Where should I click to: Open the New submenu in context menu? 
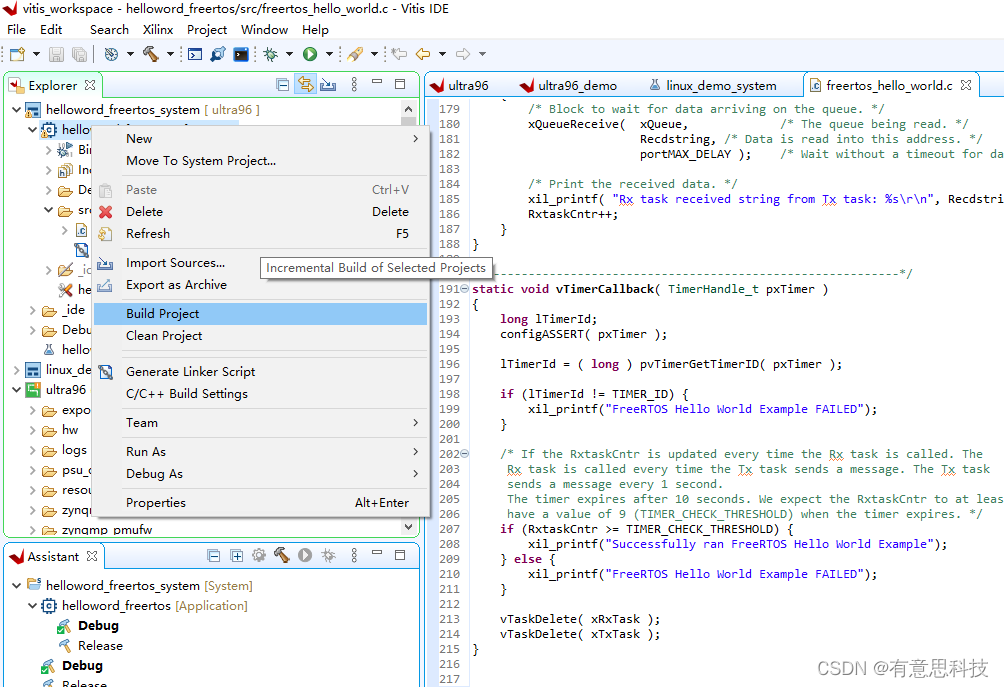pos(261,139)
